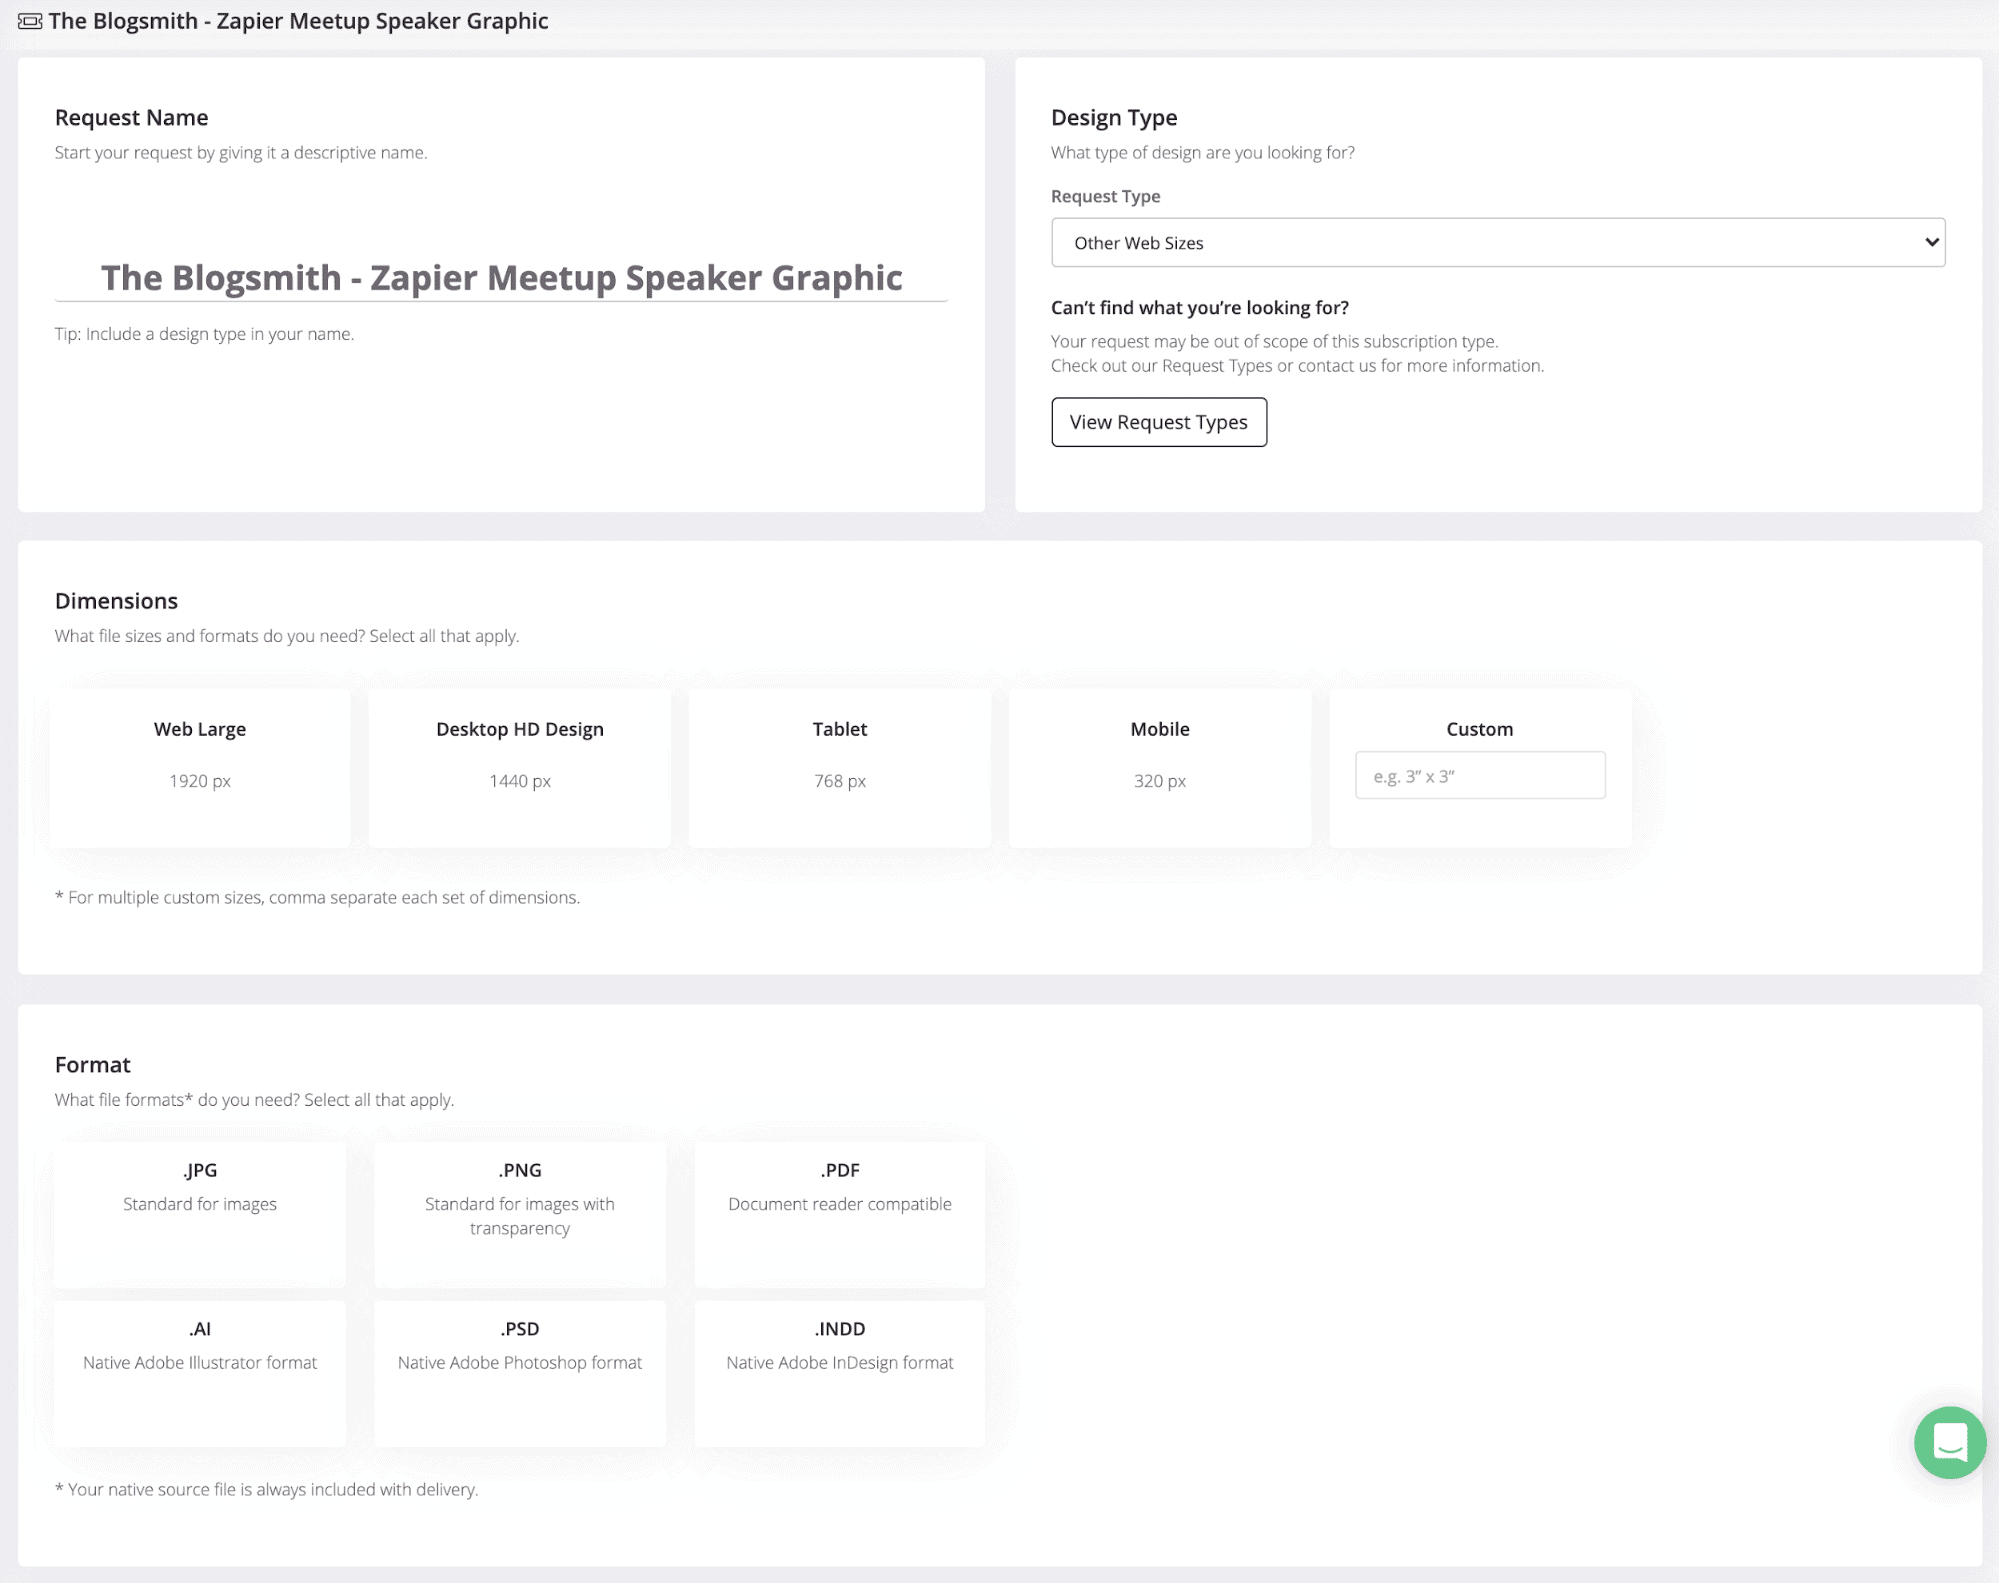
Task: Select the .PSD Photoshop format
Action: tap(519, 1372)
